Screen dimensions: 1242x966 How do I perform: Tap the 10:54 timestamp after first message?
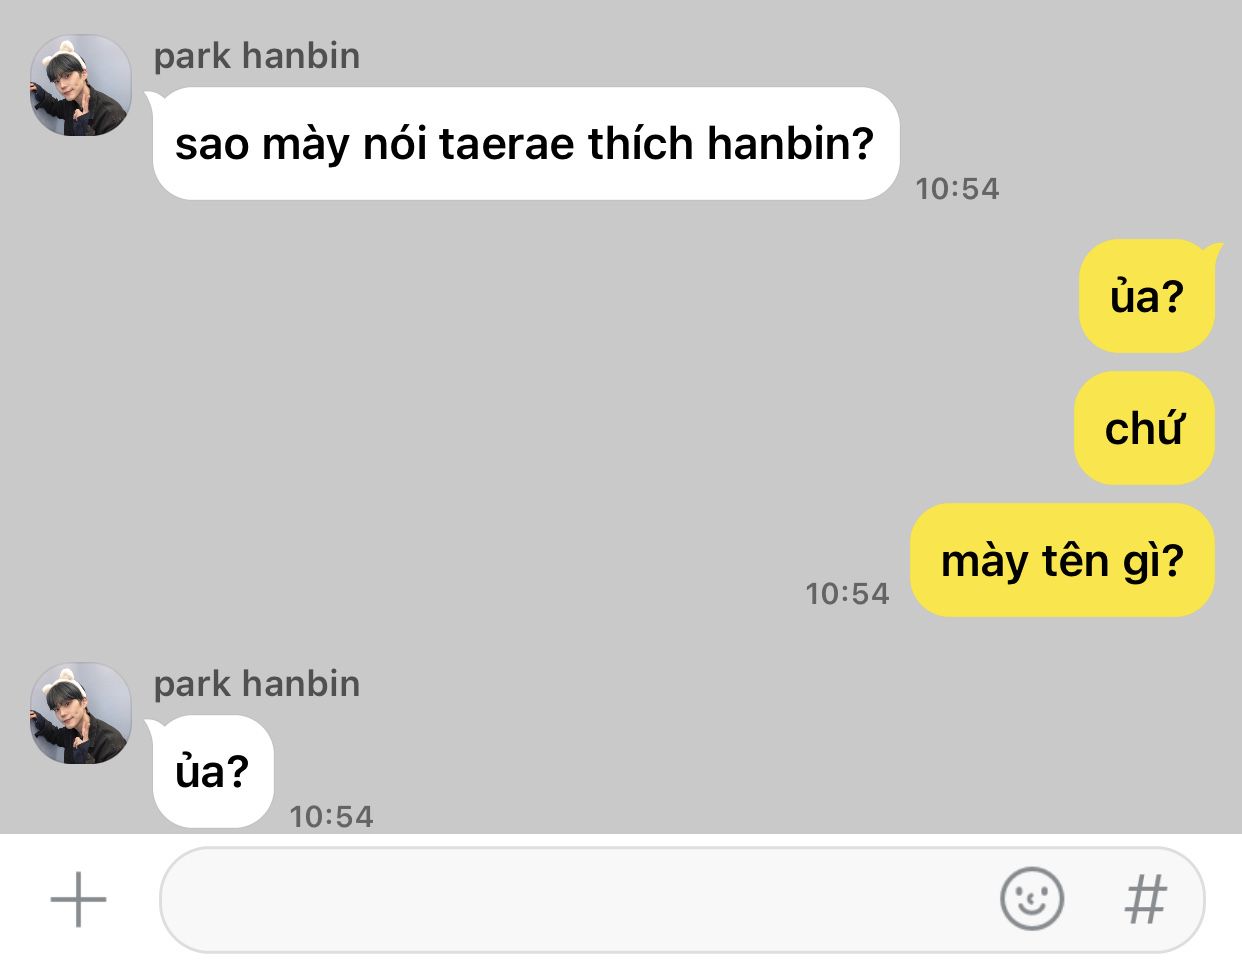[x=957, y=189]
